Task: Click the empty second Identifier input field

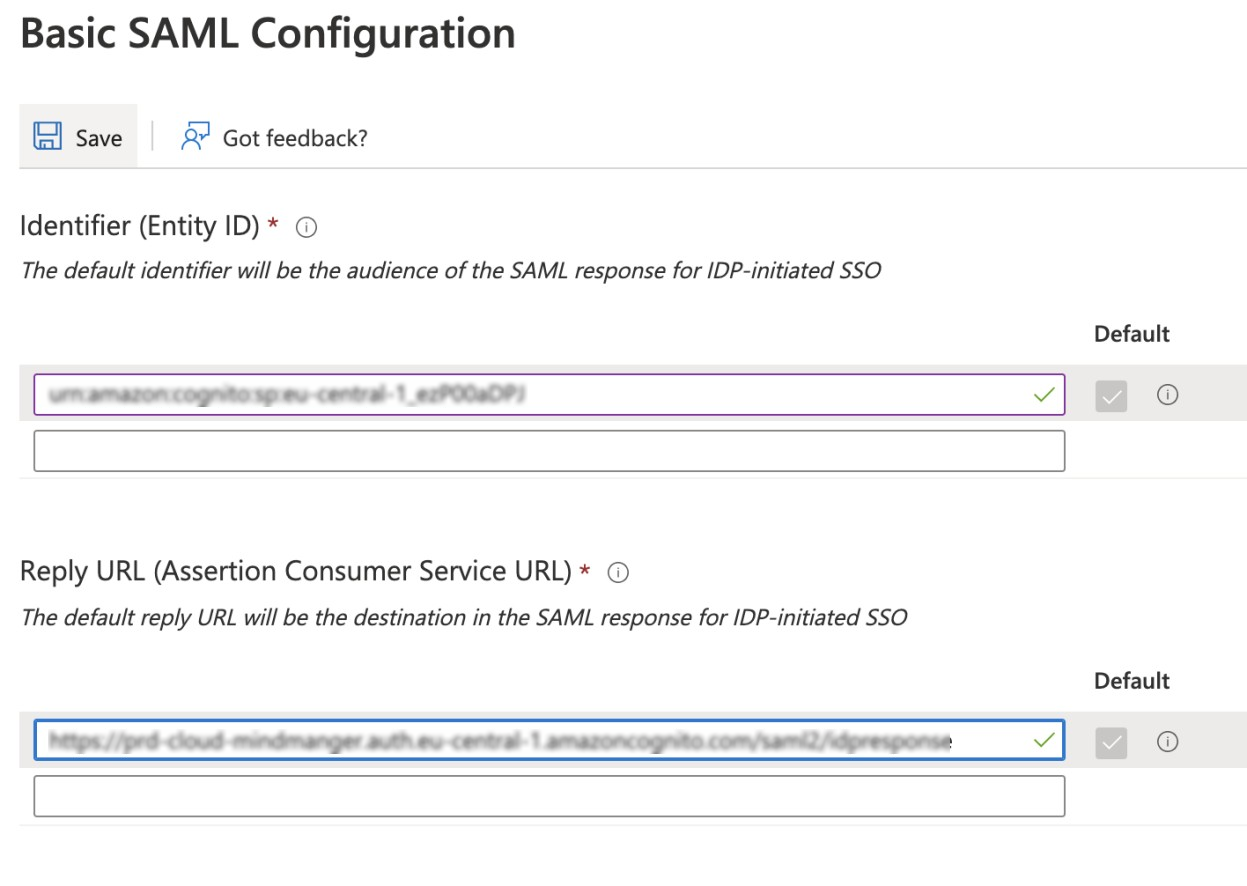Action: tap(548, 451)
